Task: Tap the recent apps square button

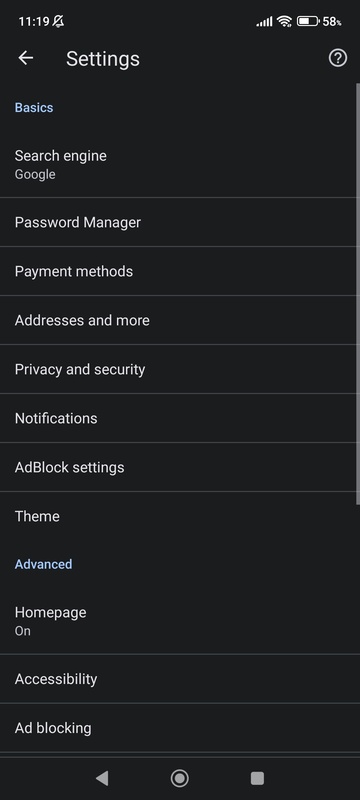Action: [258, 778]
